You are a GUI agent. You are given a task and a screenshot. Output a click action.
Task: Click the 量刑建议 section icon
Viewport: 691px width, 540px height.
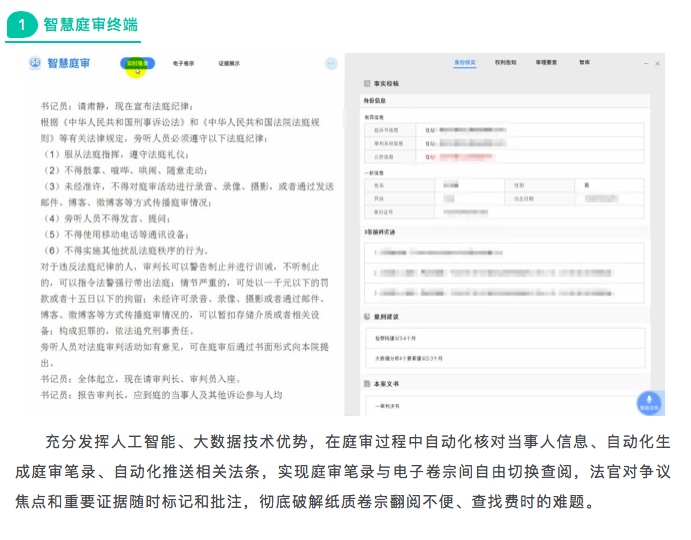[x=366, y=315]
